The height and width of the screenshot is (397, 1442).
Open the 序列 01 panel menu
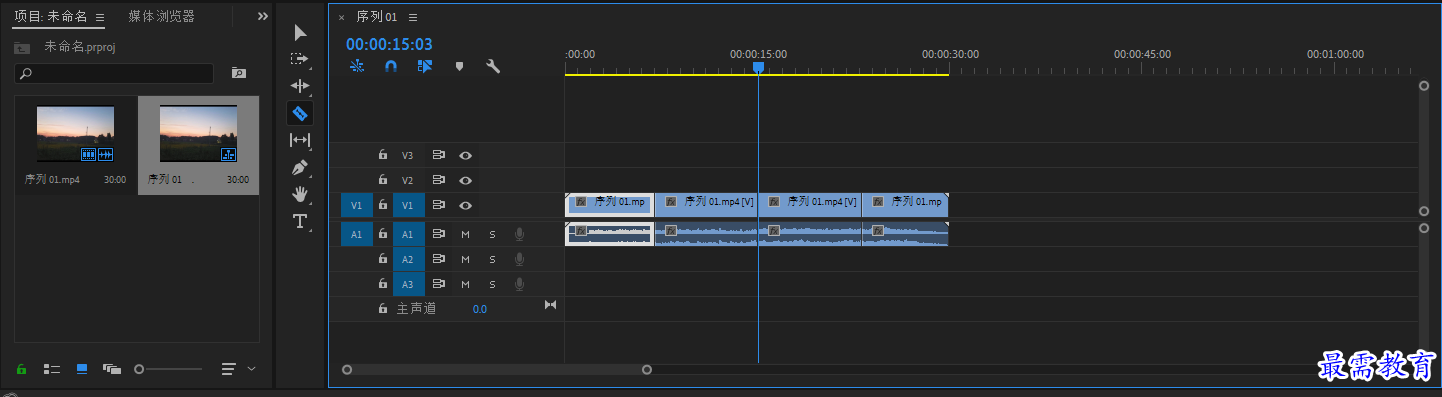tap(413, 17)
